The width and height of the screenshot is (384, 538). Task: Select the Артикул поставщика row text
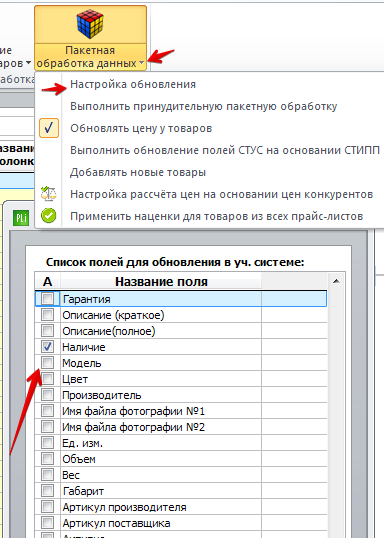116,523
